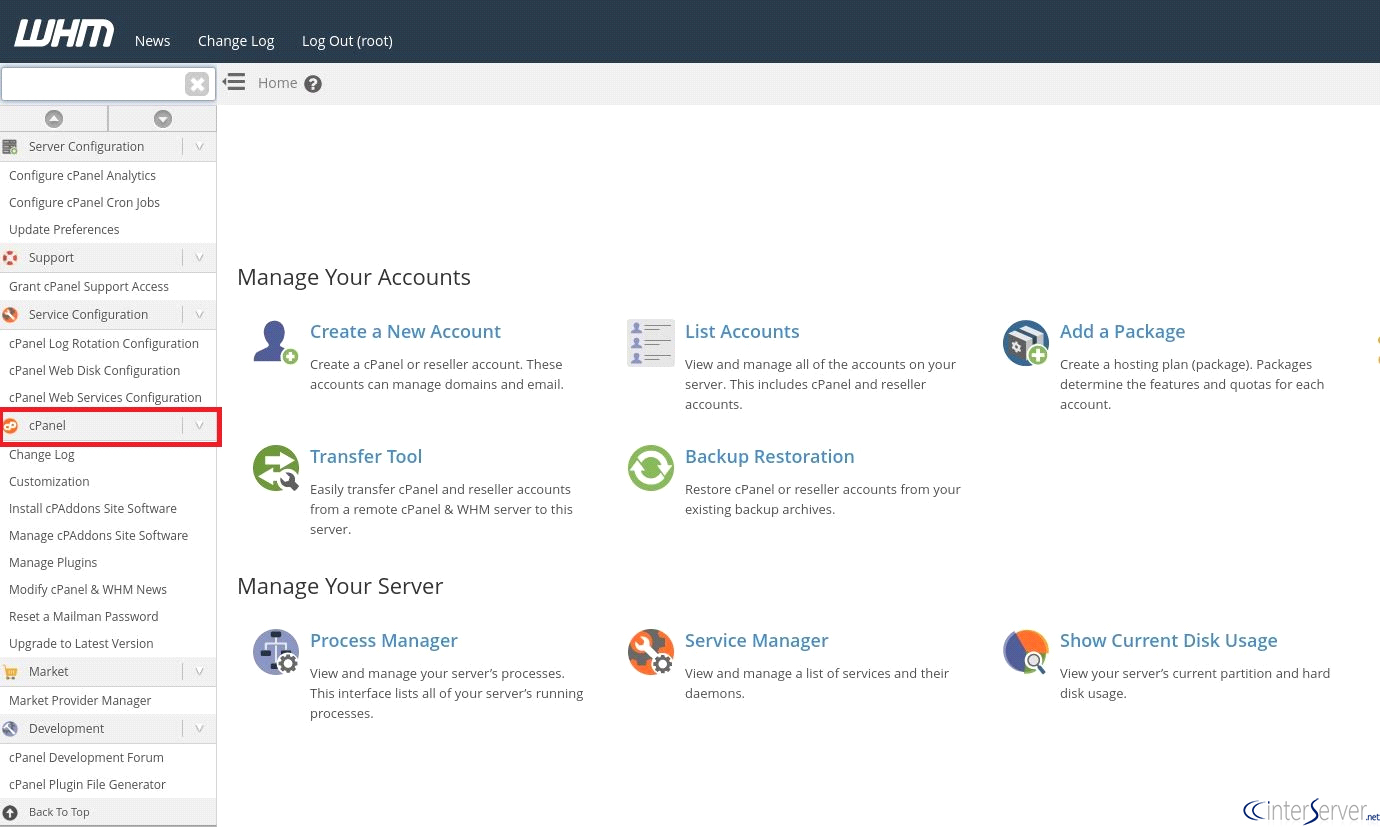This screenshot has width=1380, height=827.
Task: Collapse the cPanel section chevron
Action: tap(199, 426)
